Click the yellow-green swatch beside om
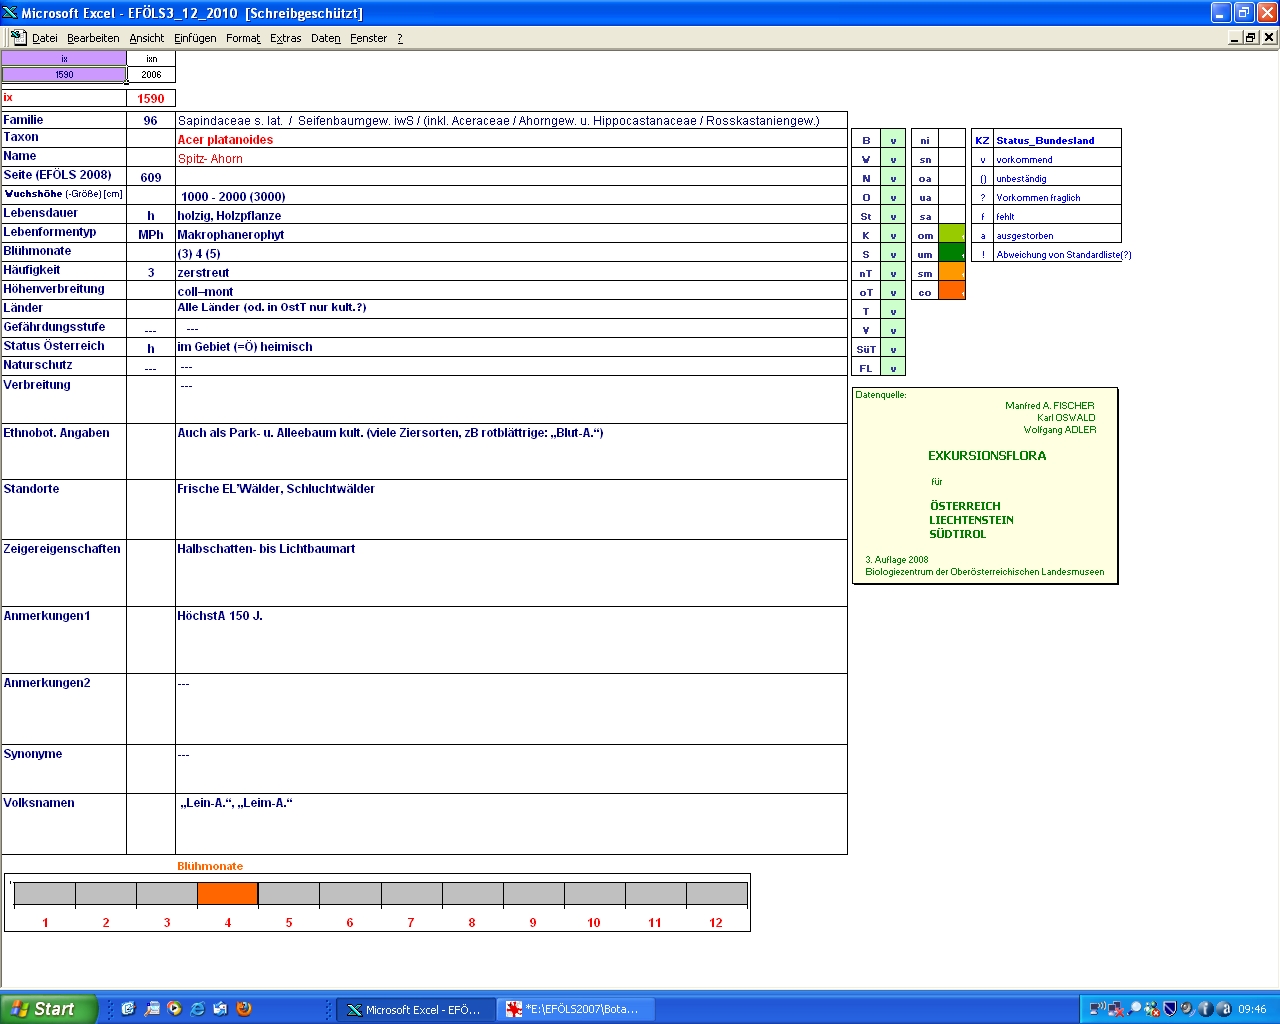Screen dimensions: 1280x1024 (952, 235)
